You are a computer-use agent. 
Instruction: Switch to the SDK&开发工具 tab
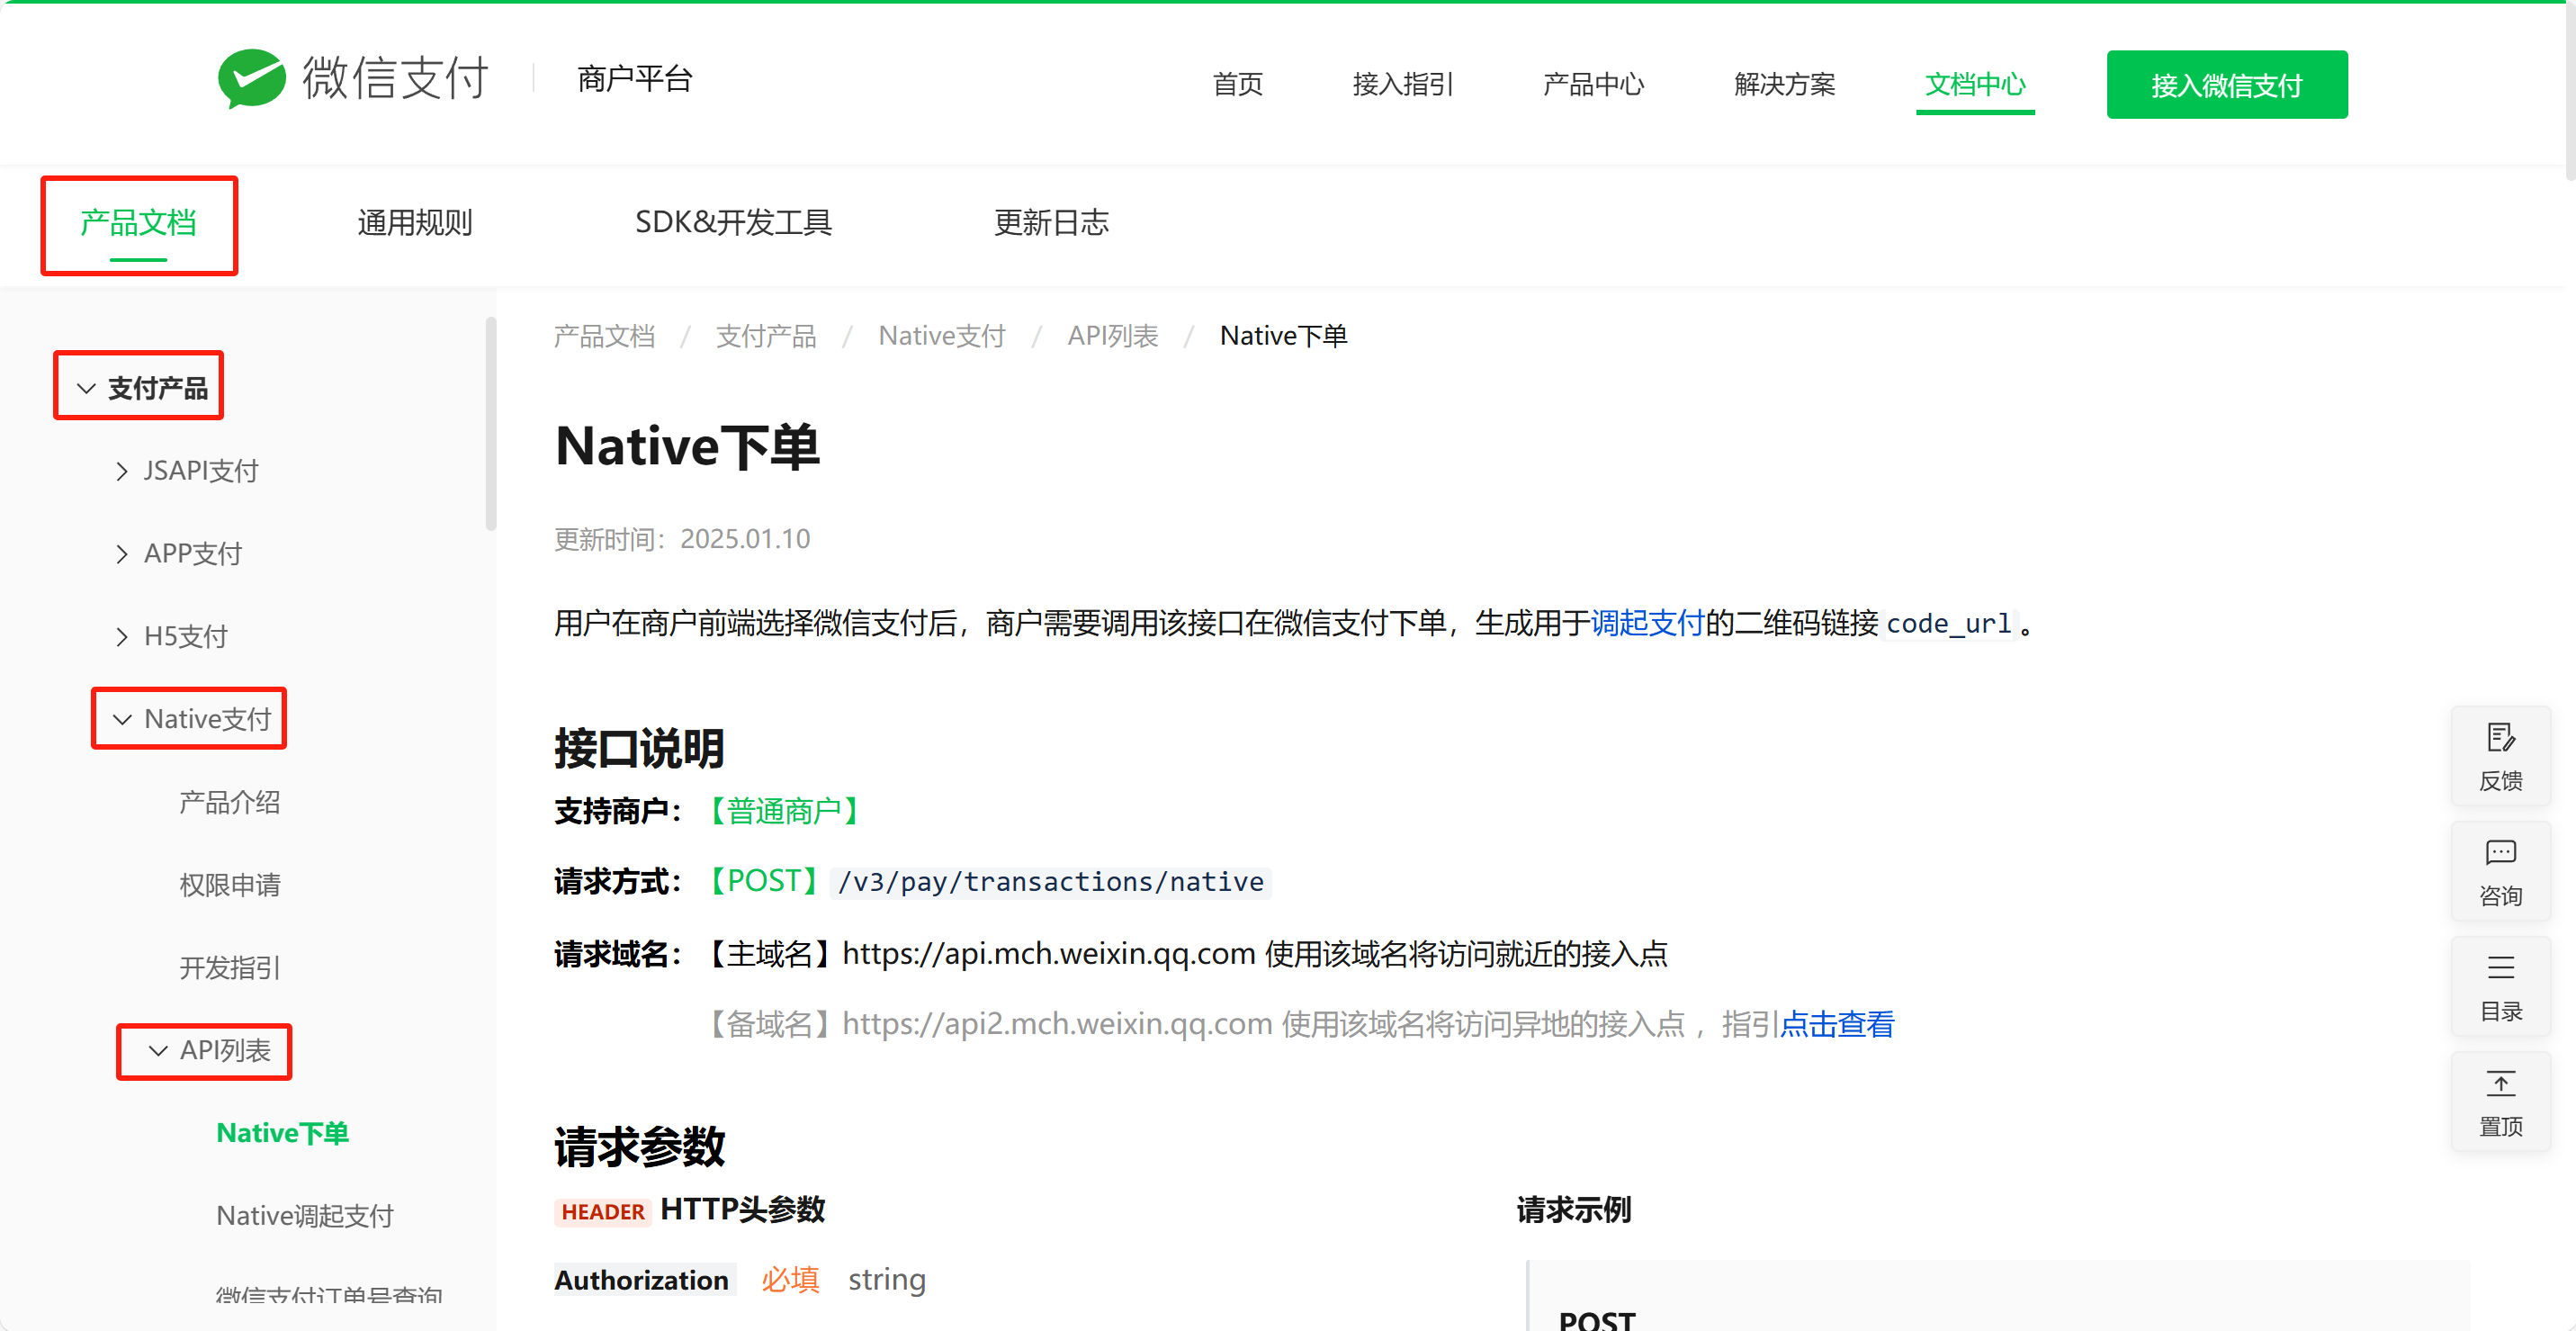[x=734, y=222]
